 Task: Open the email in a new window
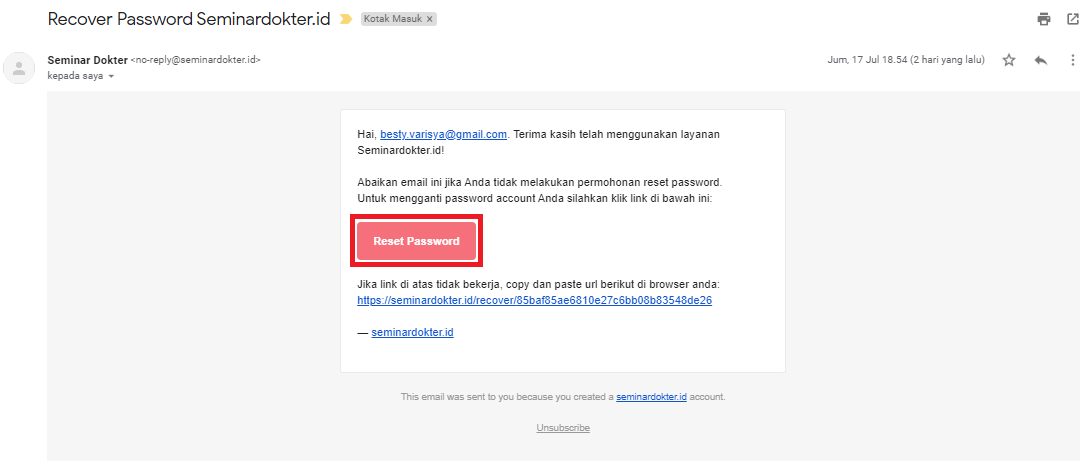1073,19
